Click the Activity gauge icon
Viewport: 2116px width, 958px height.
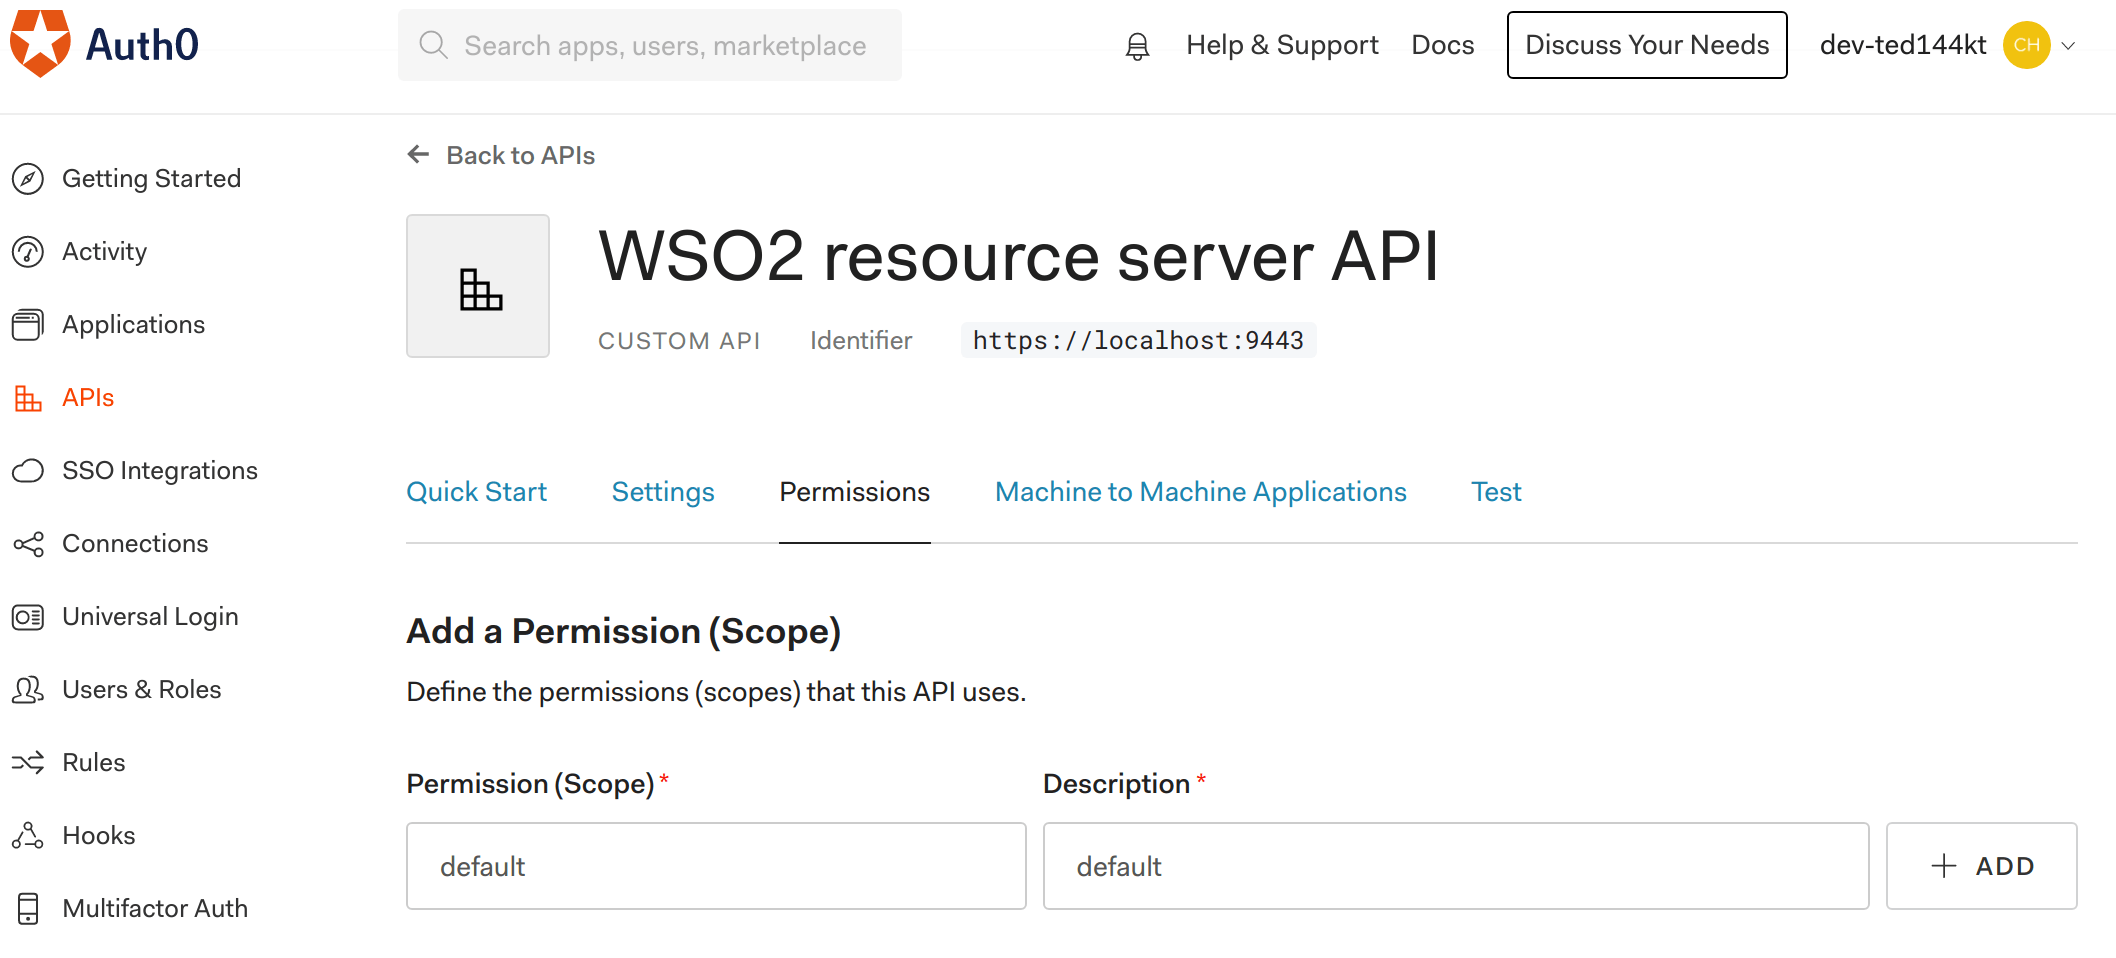point(28,252)
